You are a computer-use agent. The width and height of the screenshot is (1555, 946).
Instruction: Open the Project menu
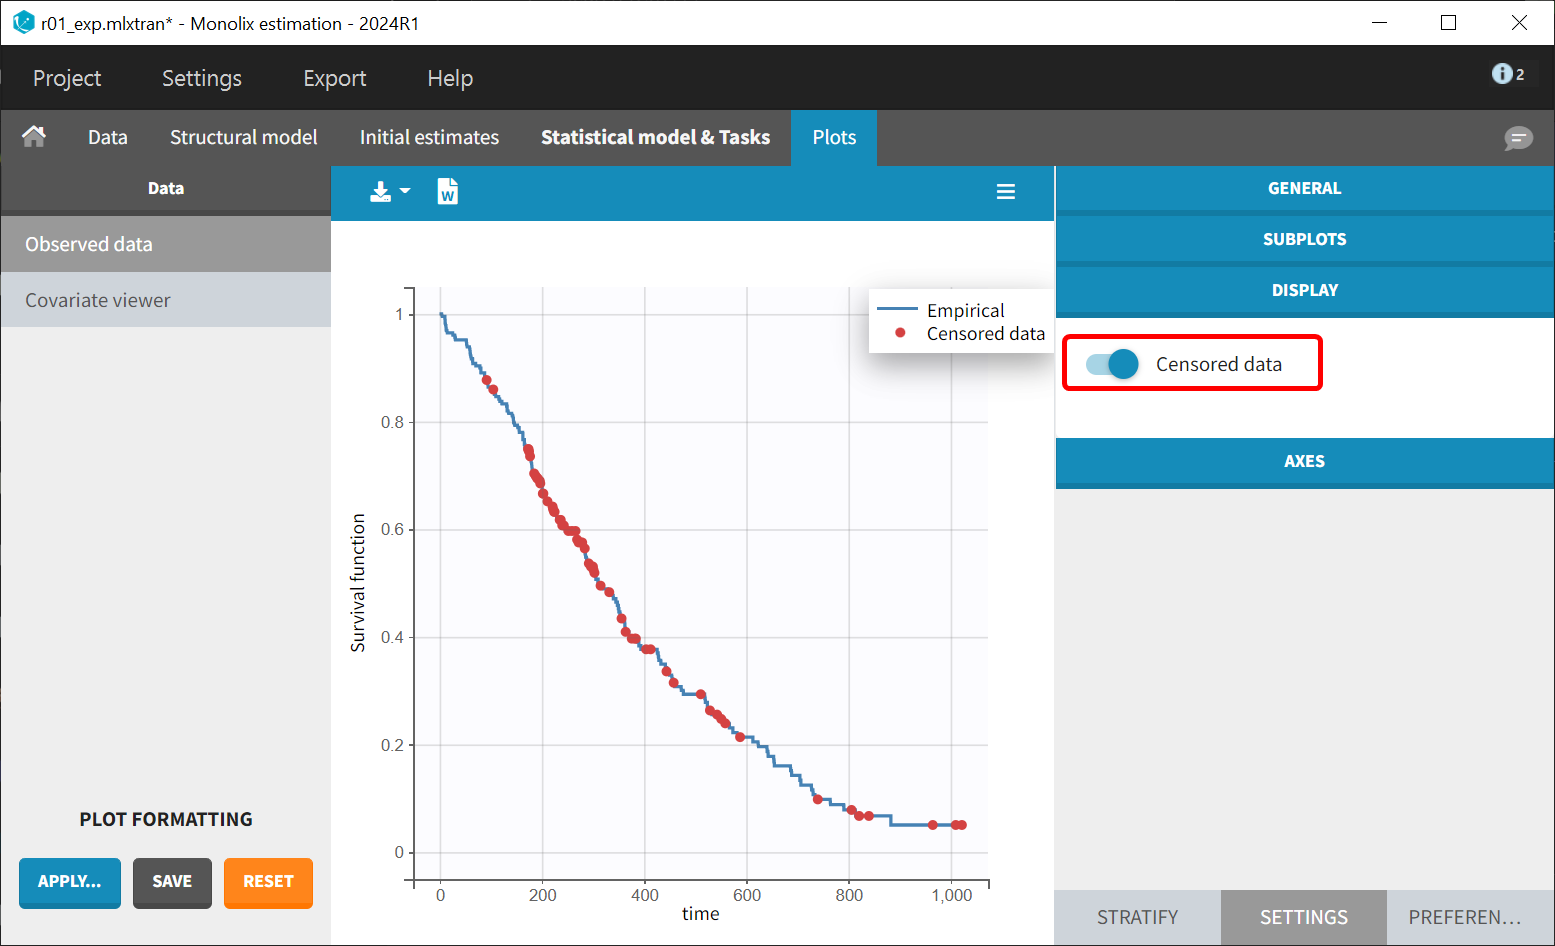point(67,78)
